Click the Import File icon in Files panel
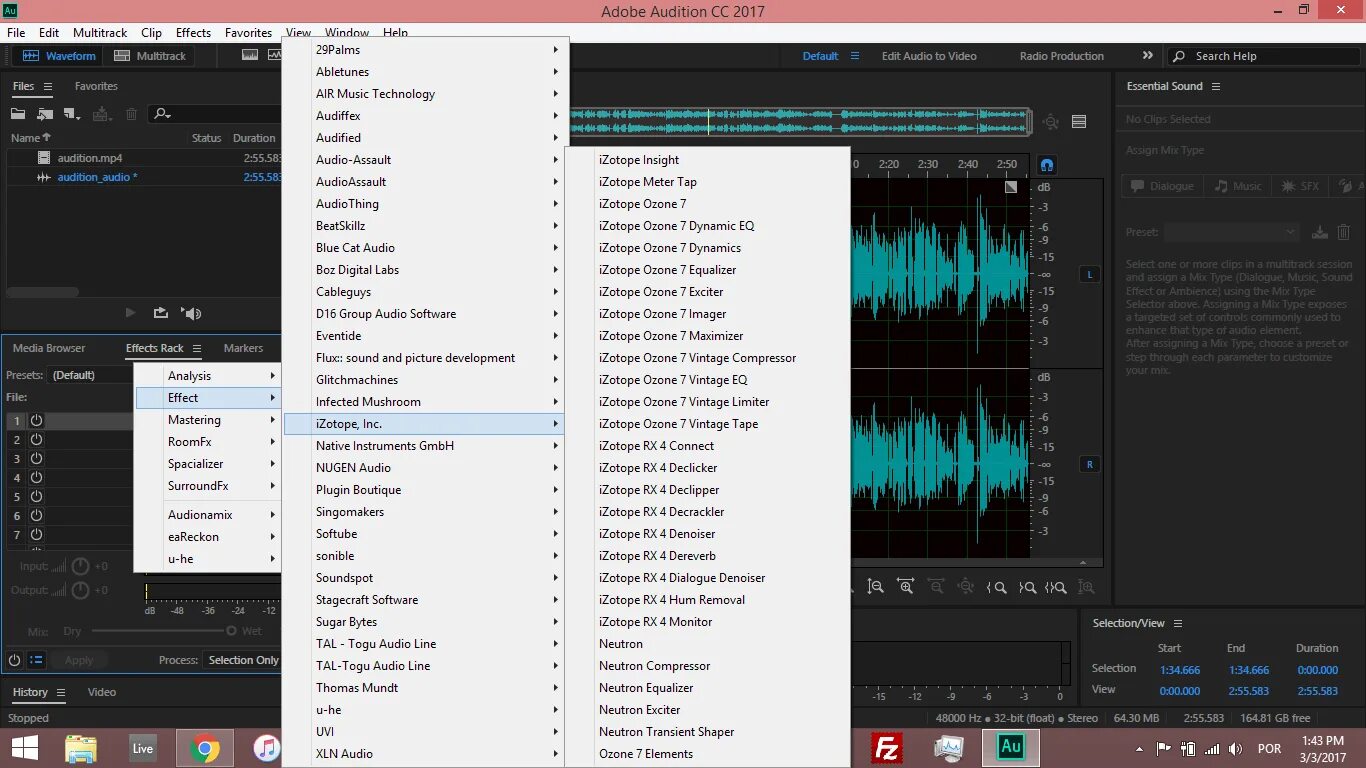This screenshot has width=1366, height=768. (45, 114)
